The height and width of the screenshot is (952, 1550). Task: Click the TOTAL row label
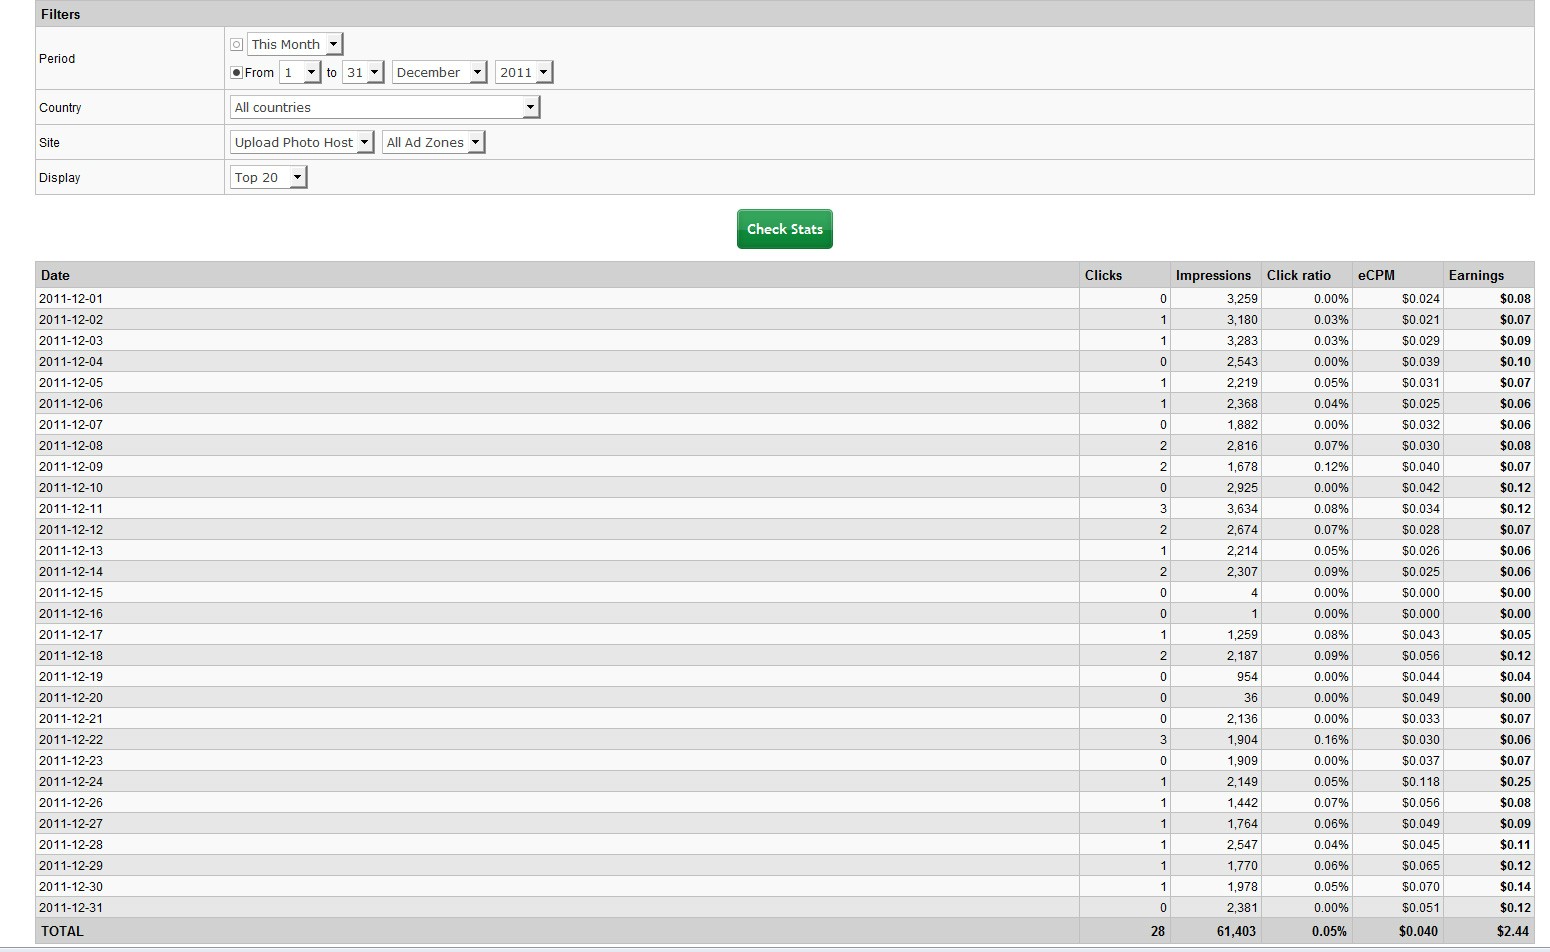click(x=62, y=931)
